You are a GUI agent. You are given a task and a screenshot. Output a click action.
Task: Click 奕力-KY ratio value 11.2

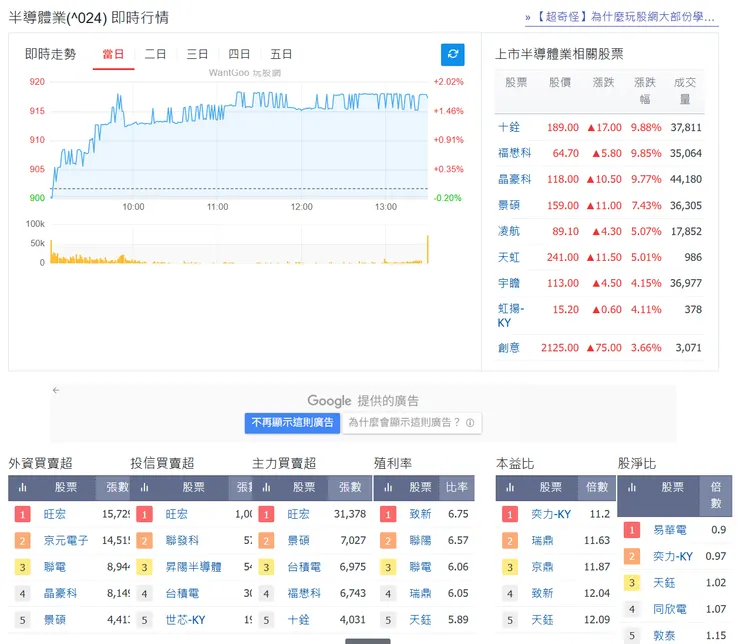(x=599, y=514)
